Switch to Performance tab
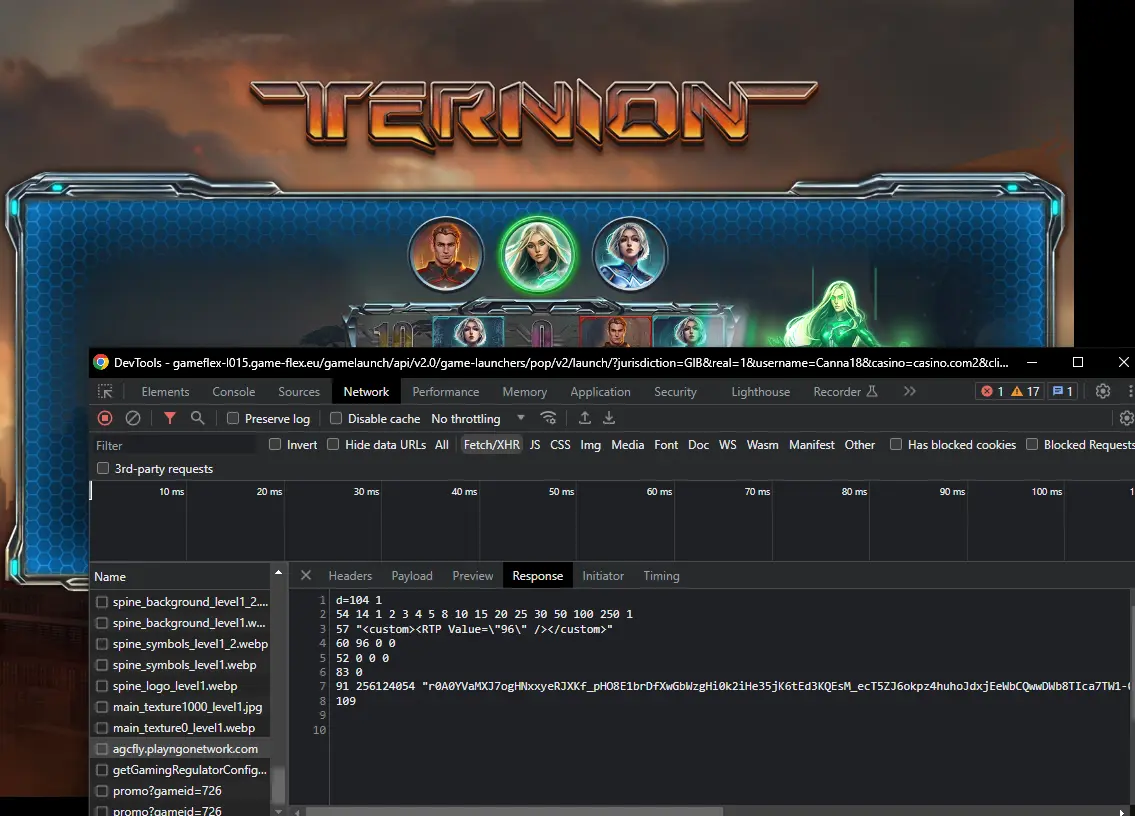 pyautogui.click(x=446, y=392)
